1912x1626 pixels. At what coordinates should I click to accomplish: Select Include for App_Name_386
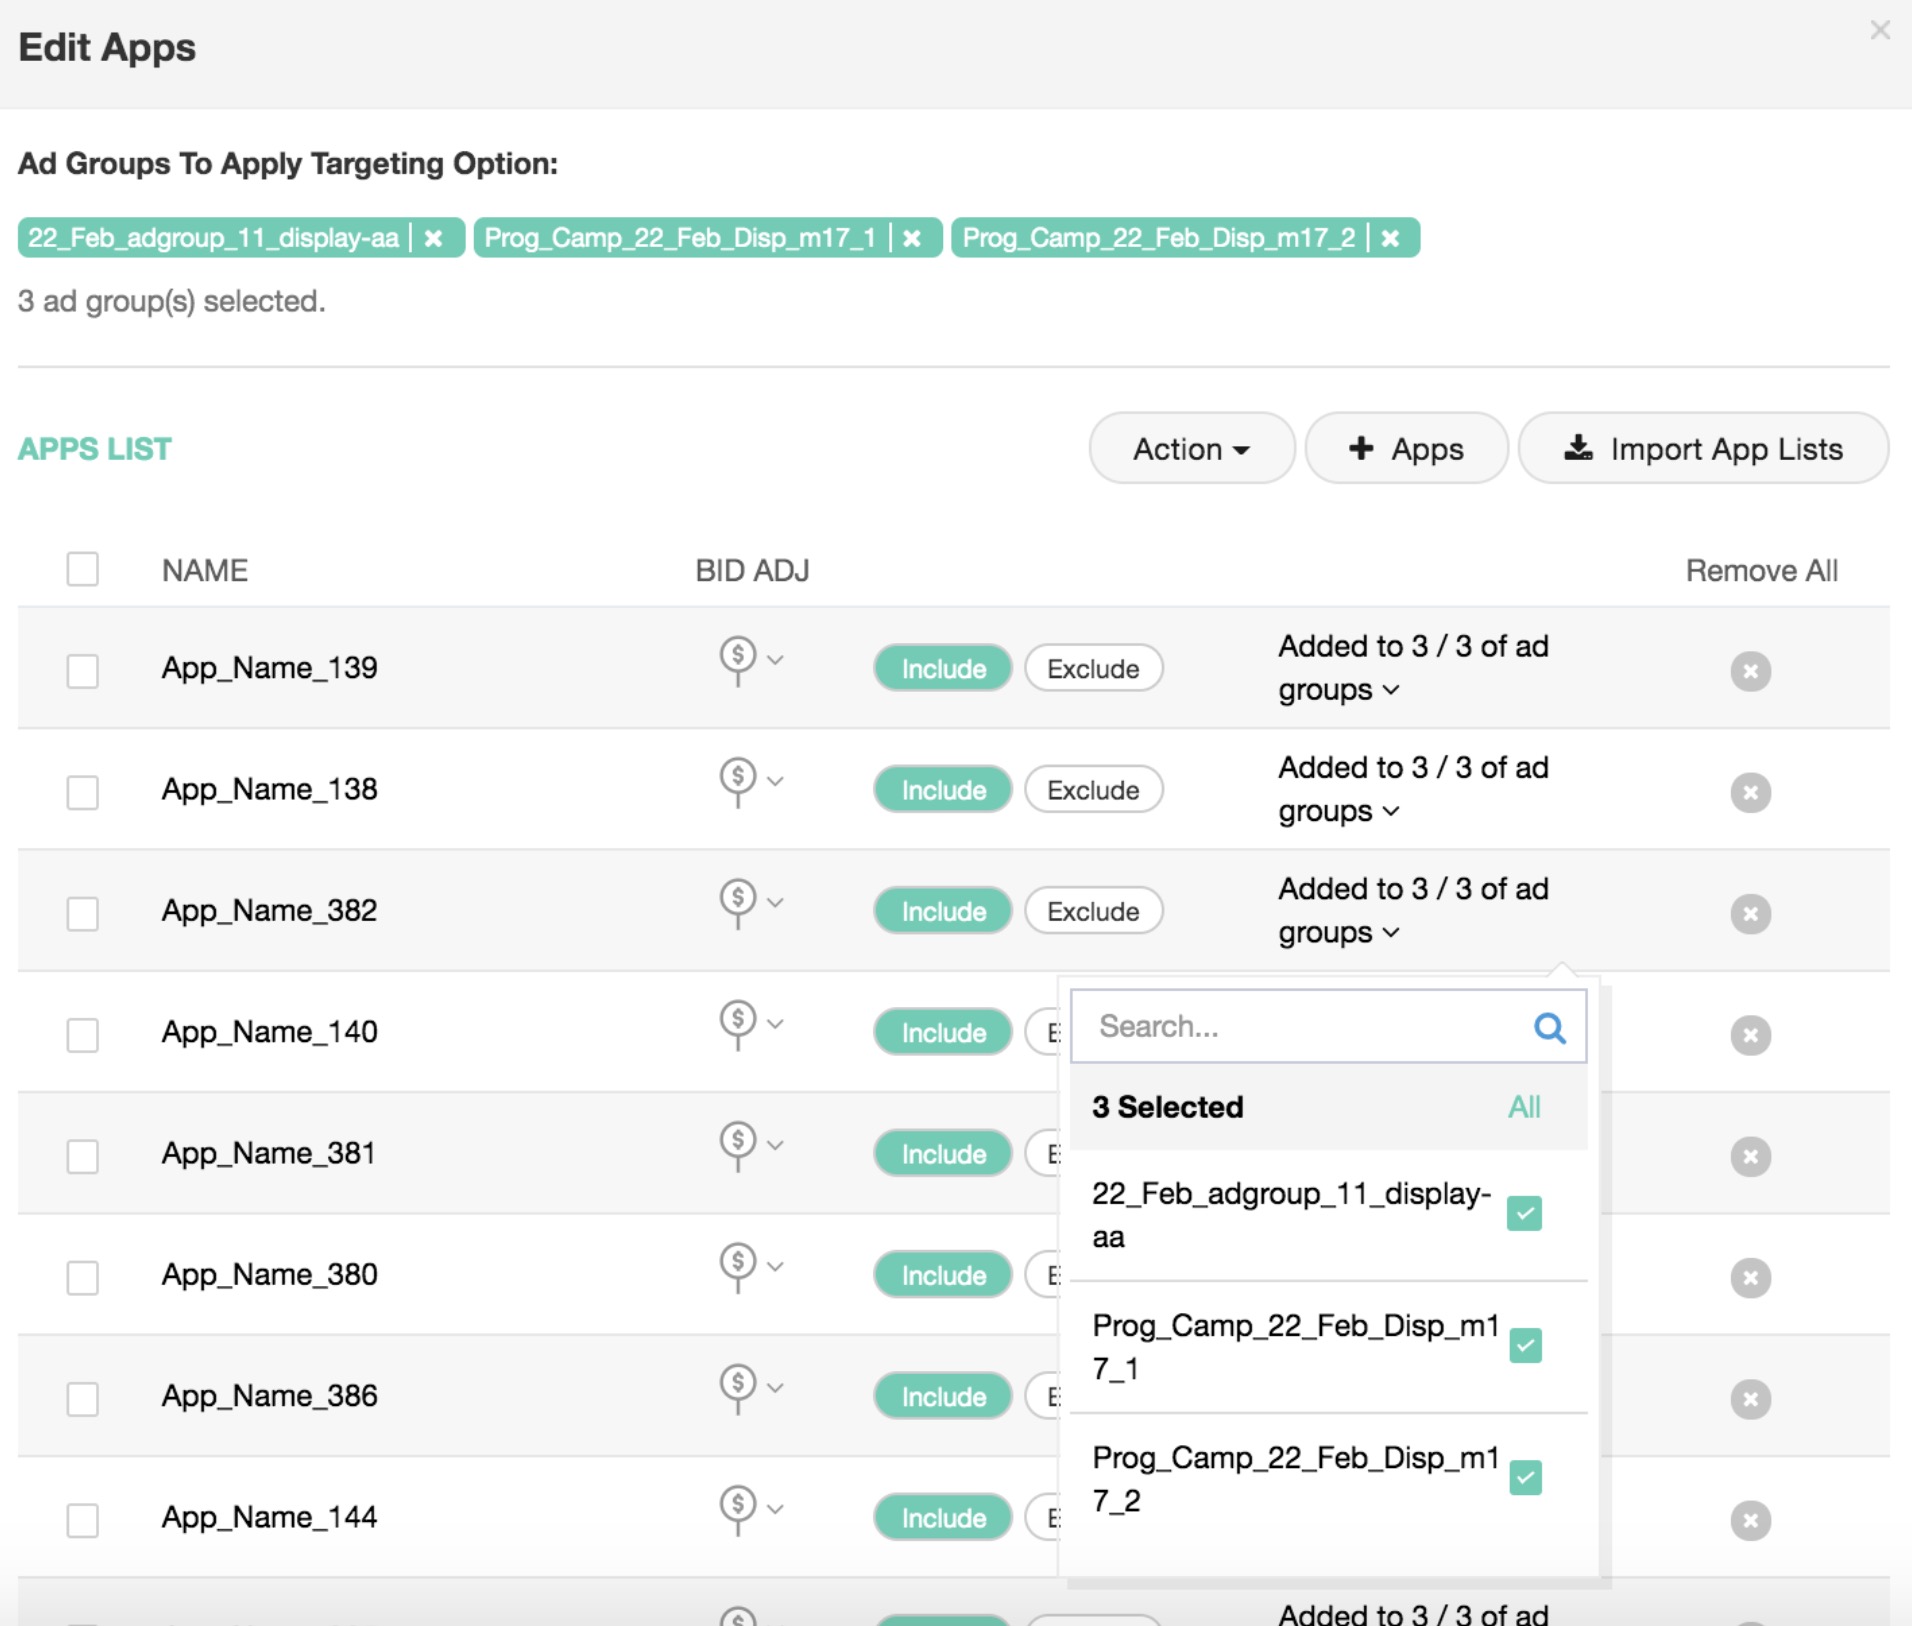coord(943,1396)
